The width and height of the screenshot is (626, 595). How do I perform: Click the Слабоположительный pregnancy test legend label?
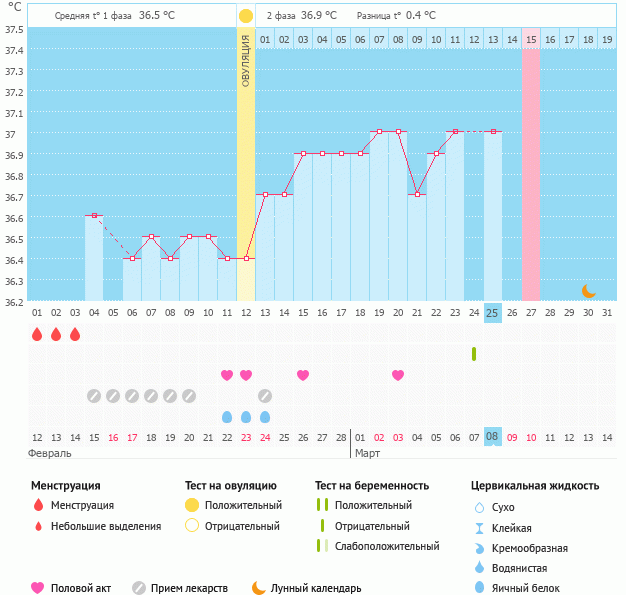coord(386,546)
